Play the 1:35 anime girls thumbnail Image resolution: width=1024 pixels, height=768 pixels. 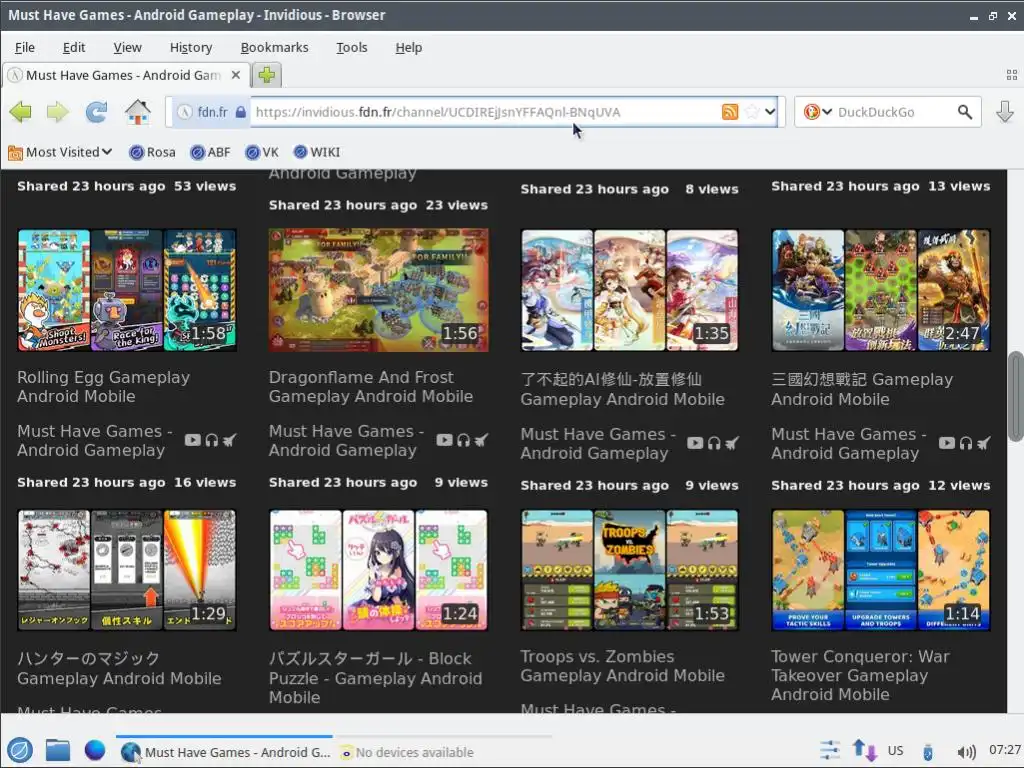(x=630, y=290)
